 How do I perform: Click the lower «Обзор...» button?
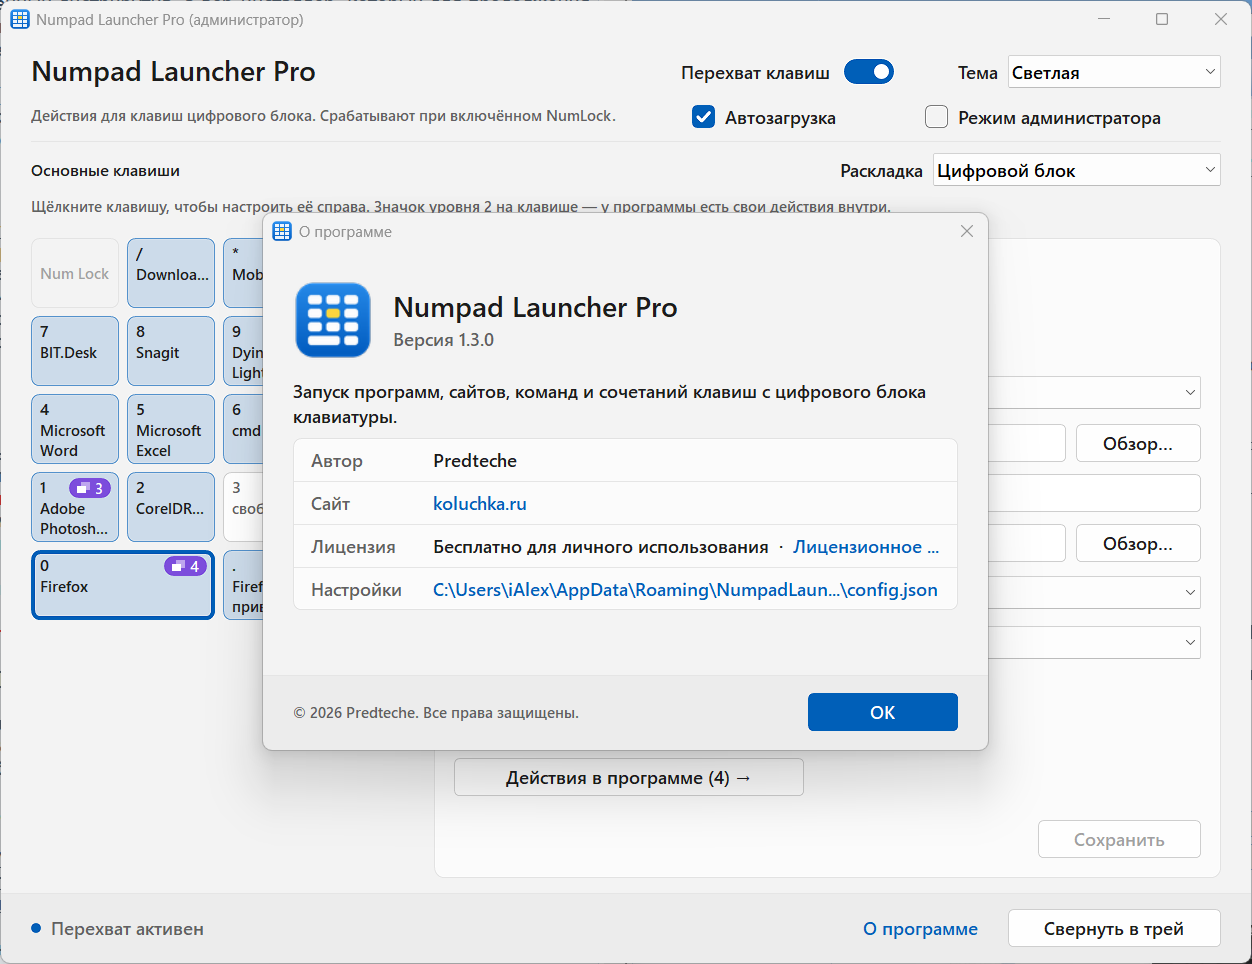pyautogui.click(x=1138, y=543)
